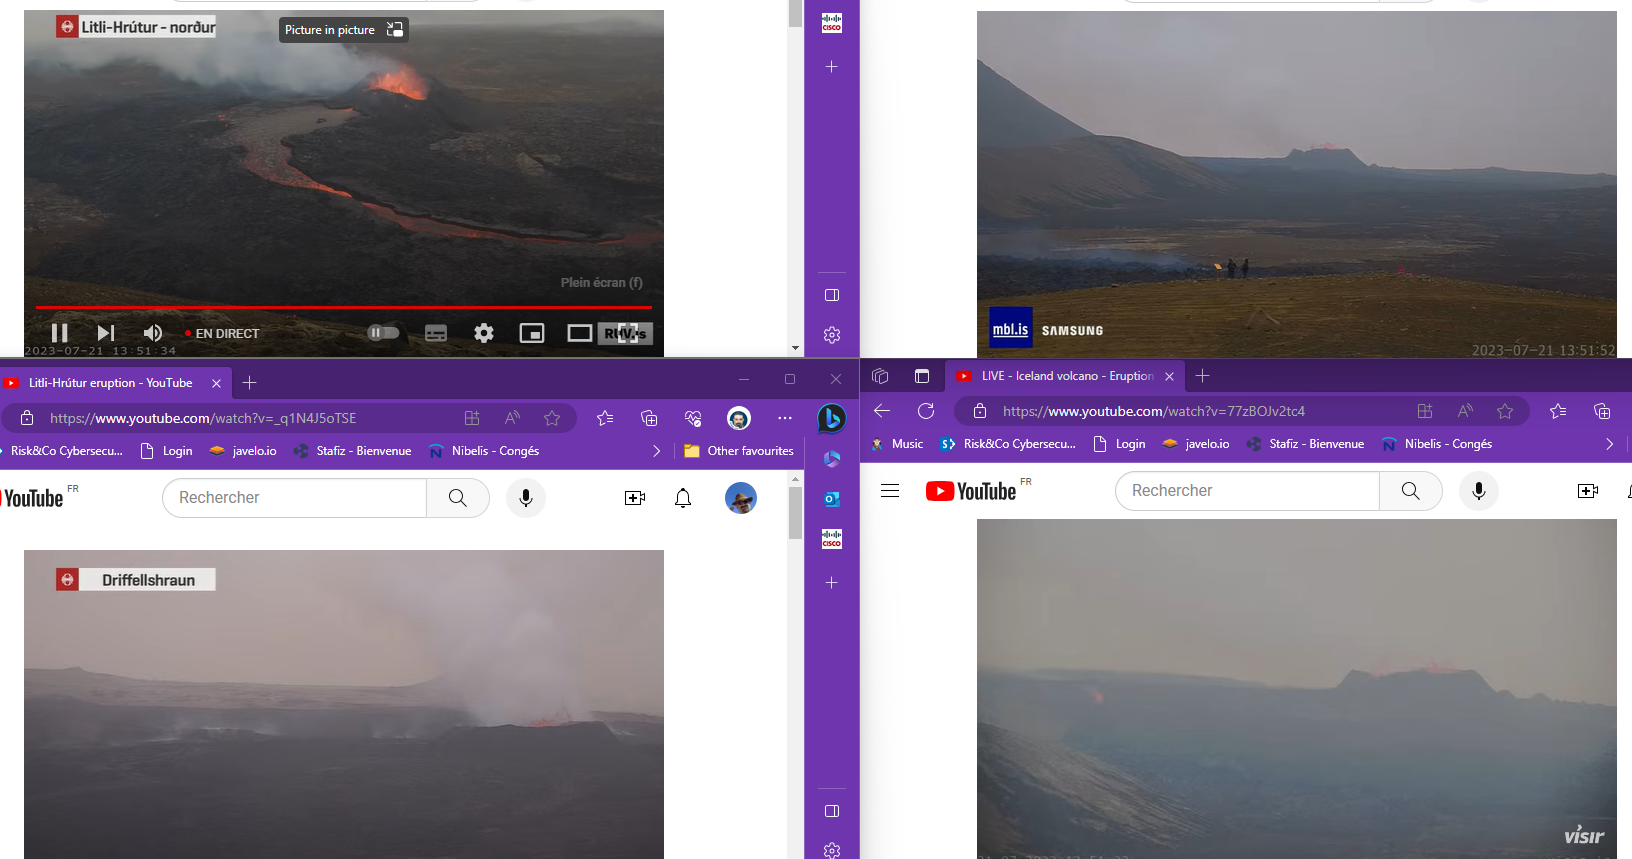Image resolution: width=1632 pixels, height=859 pixels.
Task: Open the YouTube notifications bell
Action: tap(683, 498)
